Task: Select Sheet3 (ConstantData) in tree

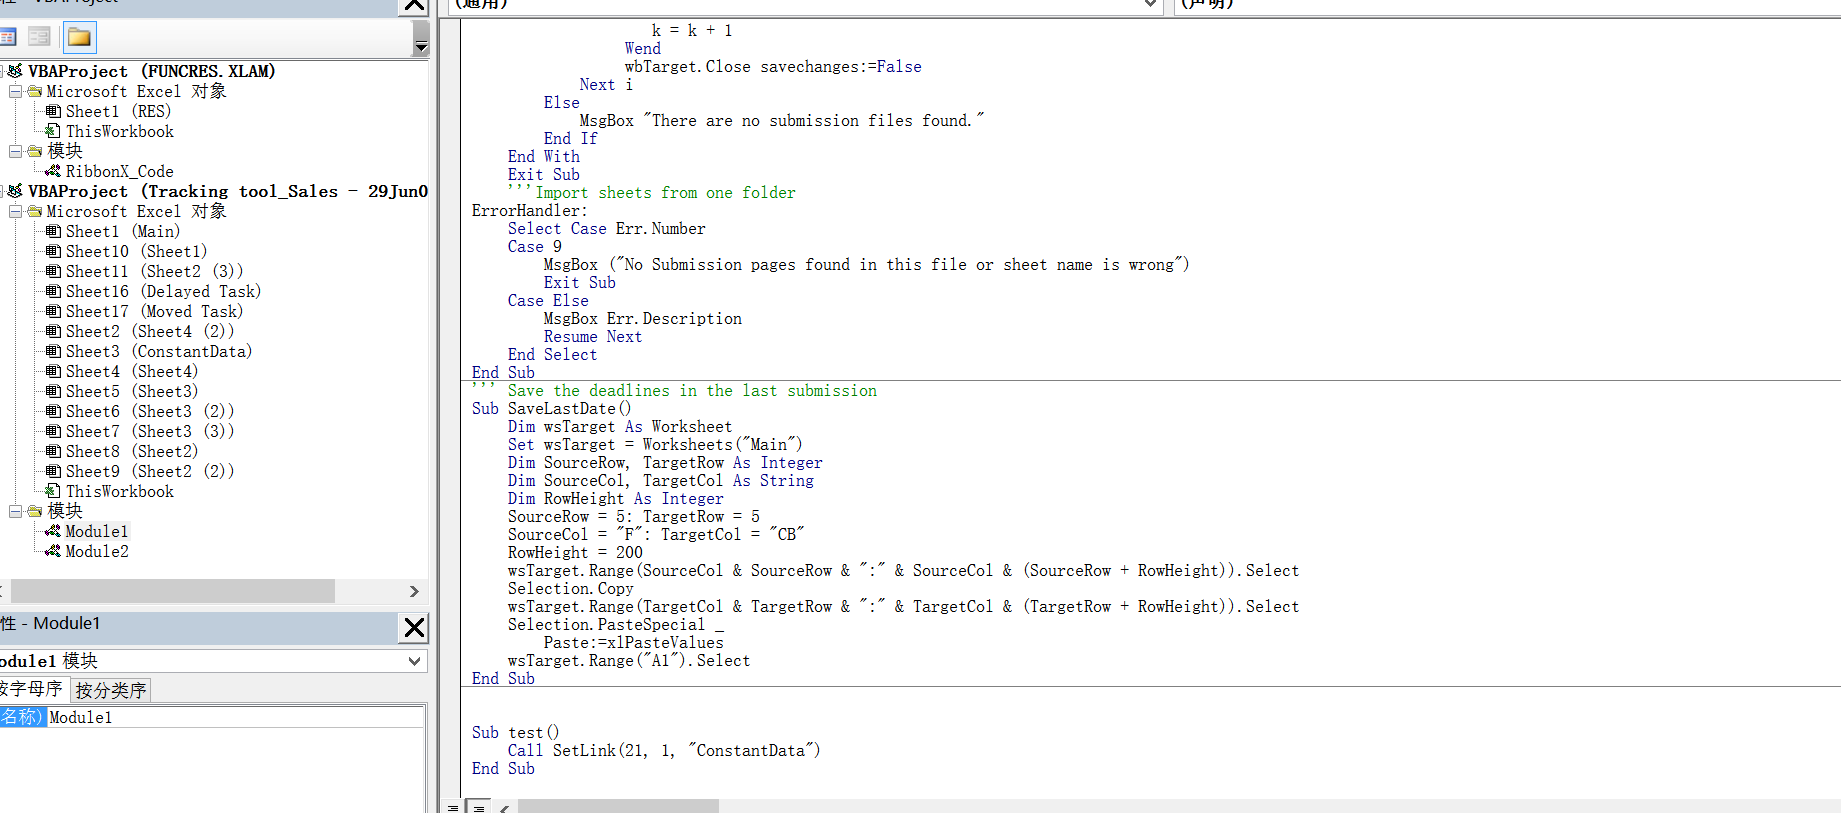Action: click(x=158, y=351)
